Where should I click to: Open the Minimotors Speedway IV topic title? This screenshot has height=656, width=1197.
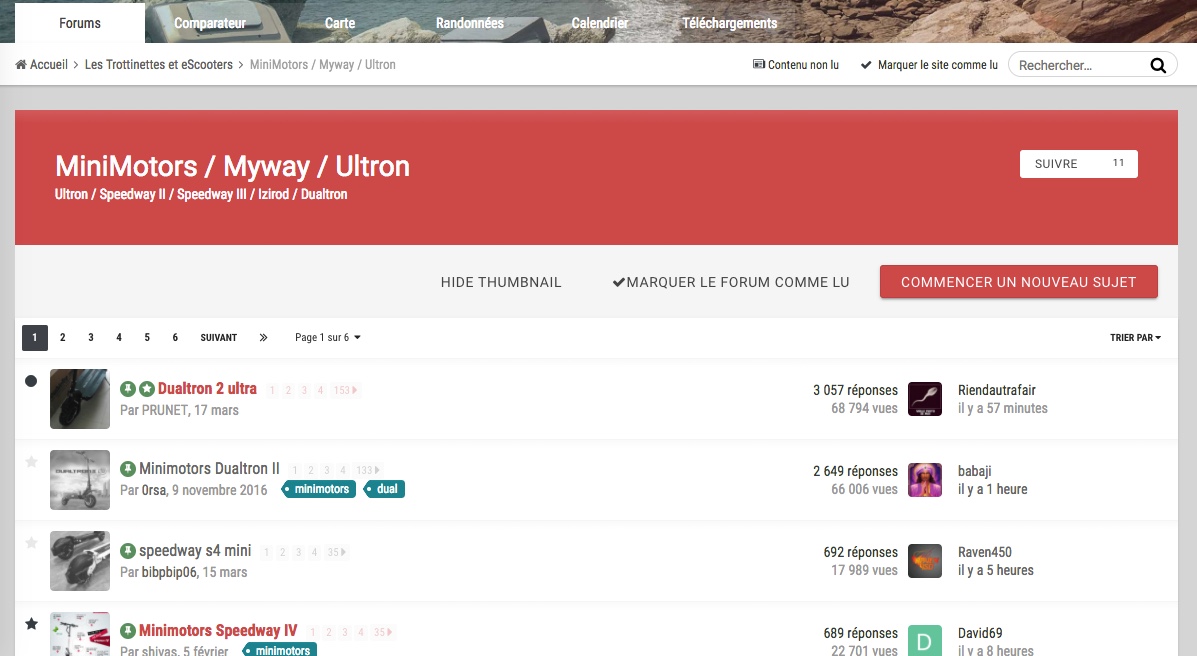(218, 631)
